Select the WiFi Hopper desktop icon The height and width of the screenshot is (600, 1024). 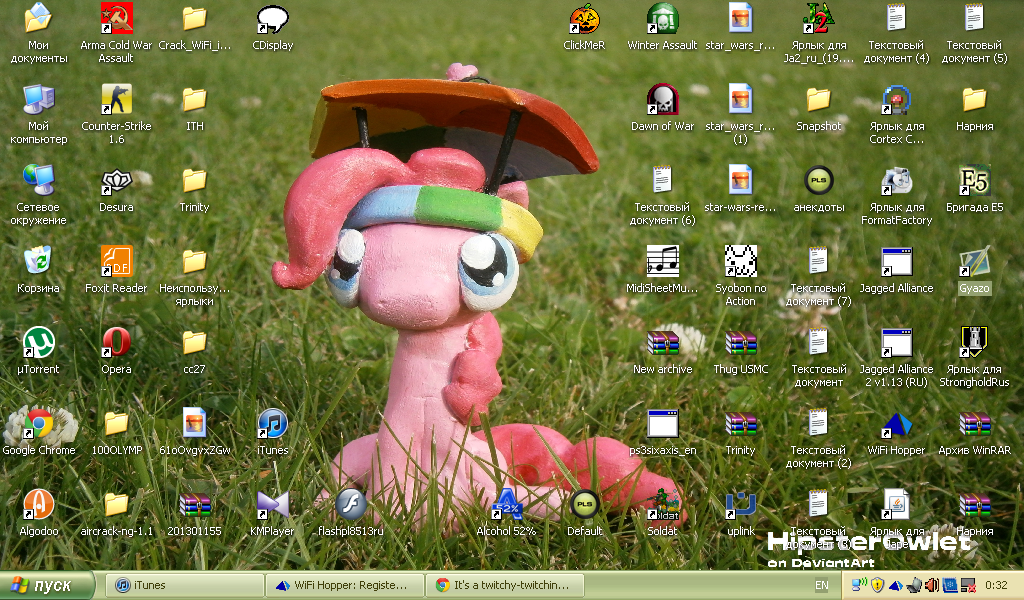click(x=896, y=423)
